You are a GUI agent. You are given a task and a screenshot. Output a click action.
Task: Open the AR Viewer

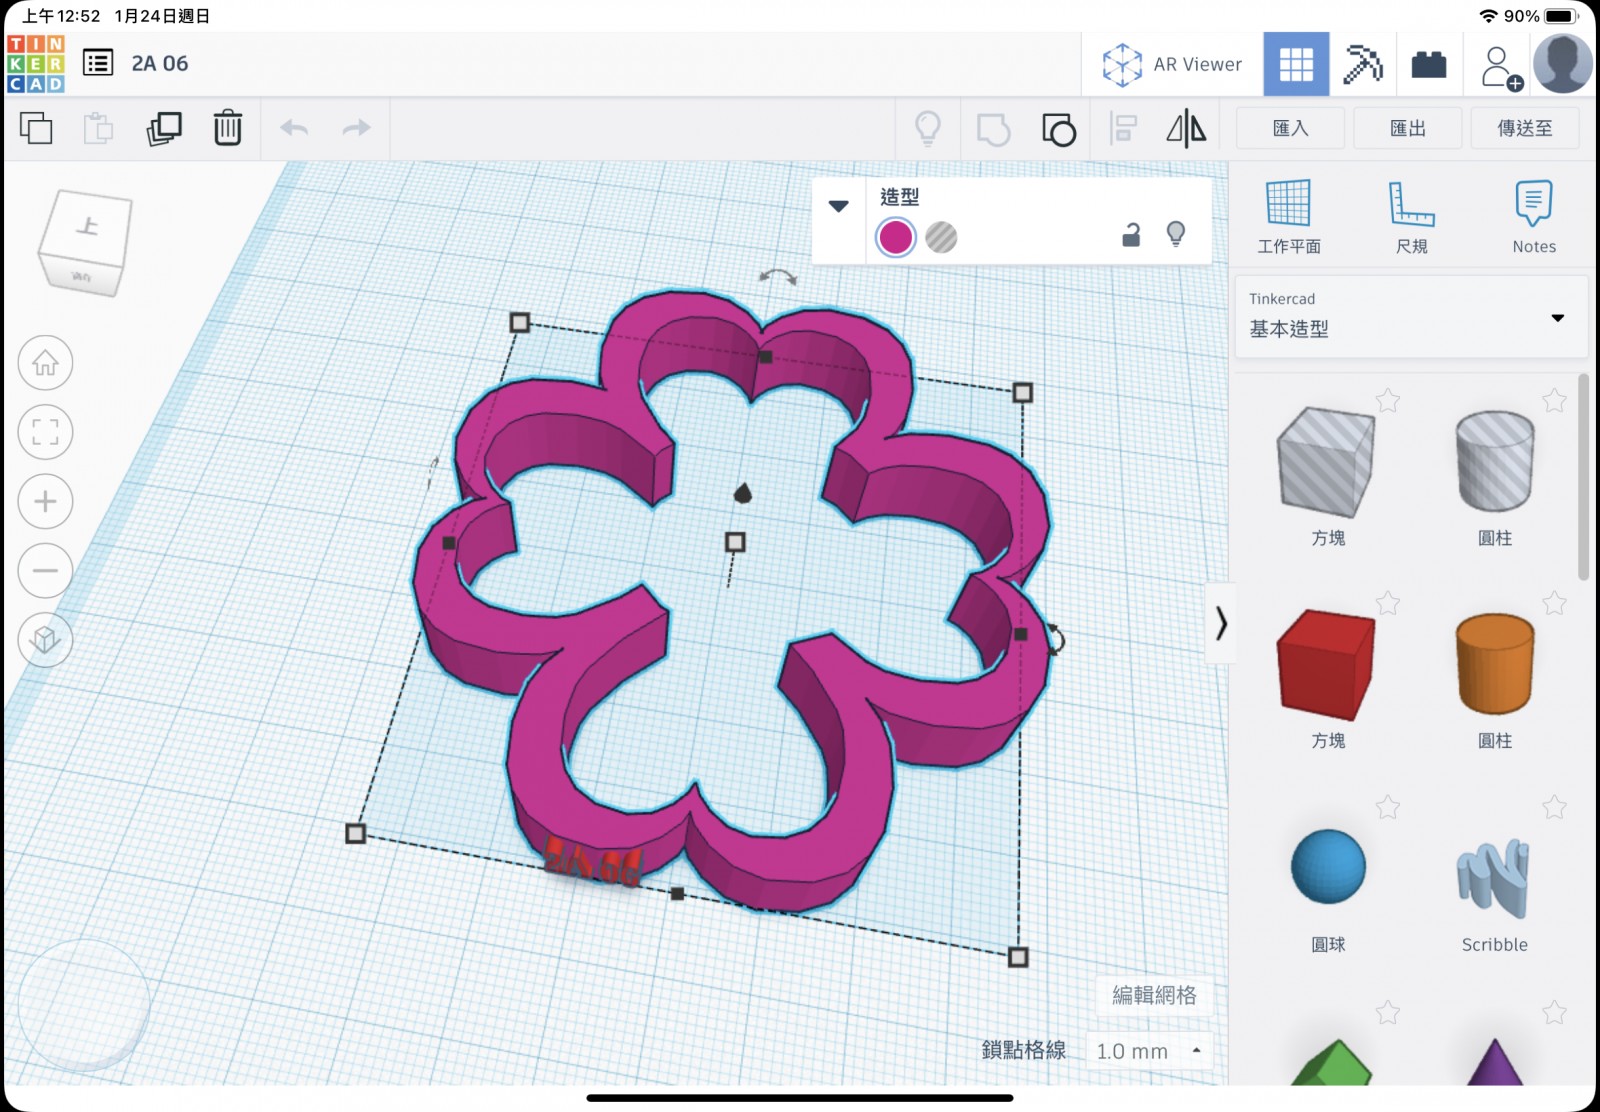1172,64
